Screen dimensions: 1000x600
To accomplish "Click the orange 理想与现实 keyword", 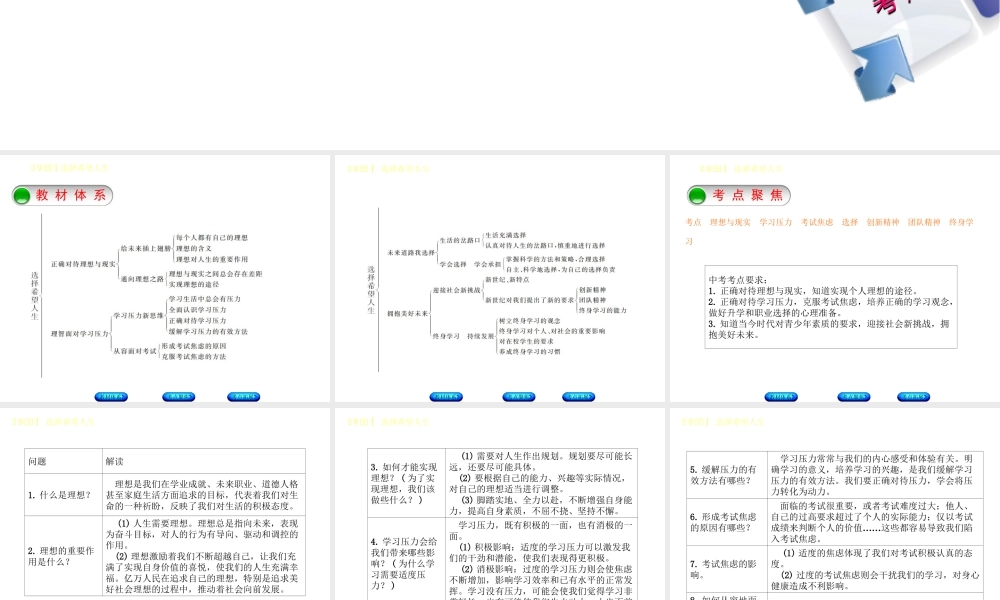I will tap(730, 223).
